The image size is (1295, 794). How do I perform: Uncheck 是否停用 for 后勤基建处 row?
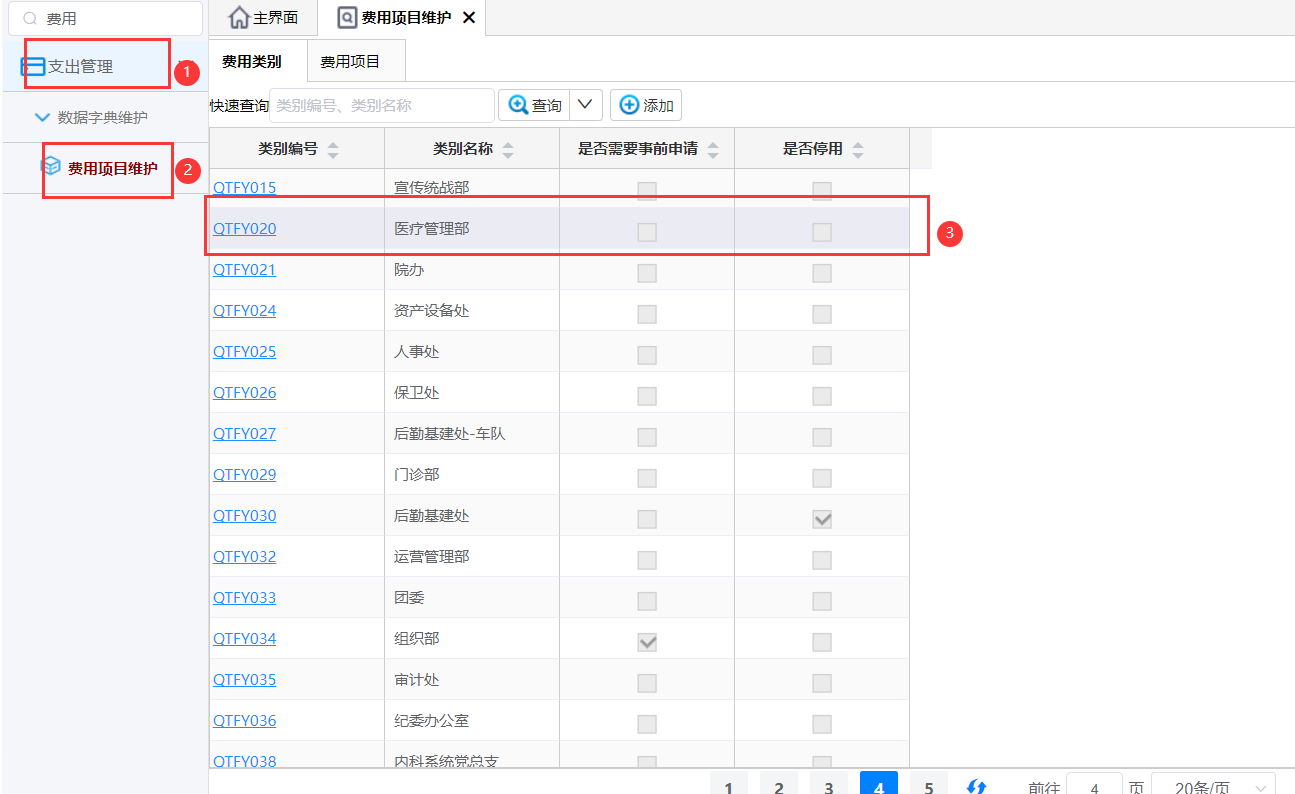[x=822, y=519]
